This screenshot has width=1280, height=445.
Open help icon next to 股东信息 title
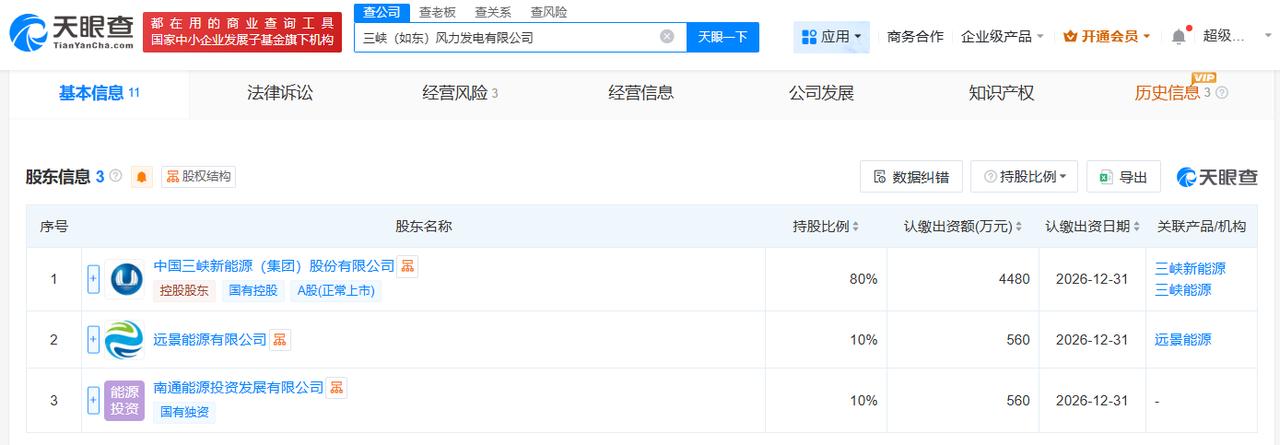pyautogui.click(x=115, y=176)
